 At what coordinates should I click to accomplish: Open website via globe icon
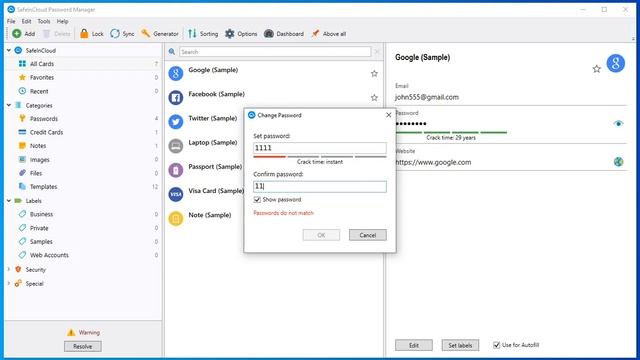click(x=618, y=162)
